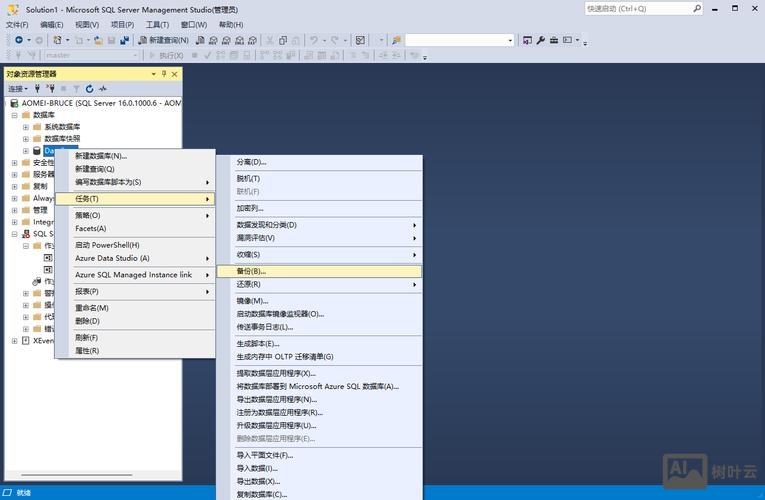Choose 还原(R) in the tasks submenu
This screenshot has width=765, height=500.
coord(248,284)
